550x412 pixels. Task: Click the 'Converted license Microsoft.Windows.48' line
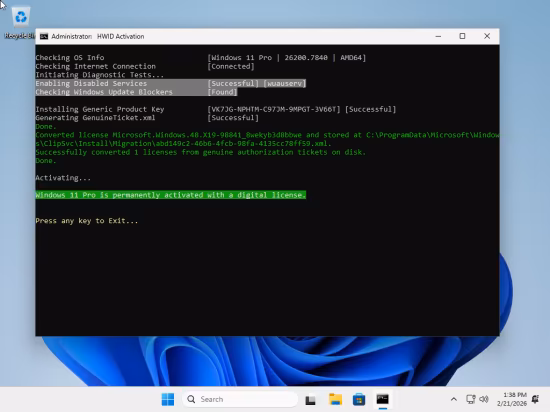[x=267, y=135]
